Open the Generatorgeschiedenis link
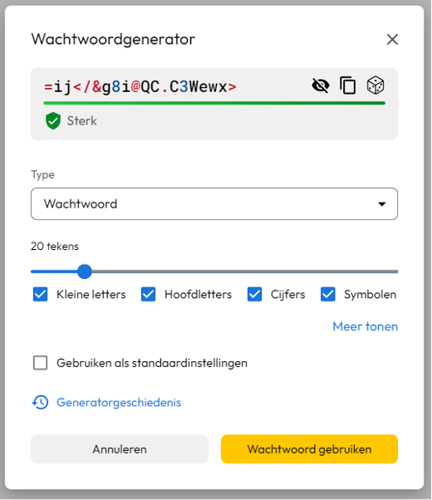 coord(119,402)
